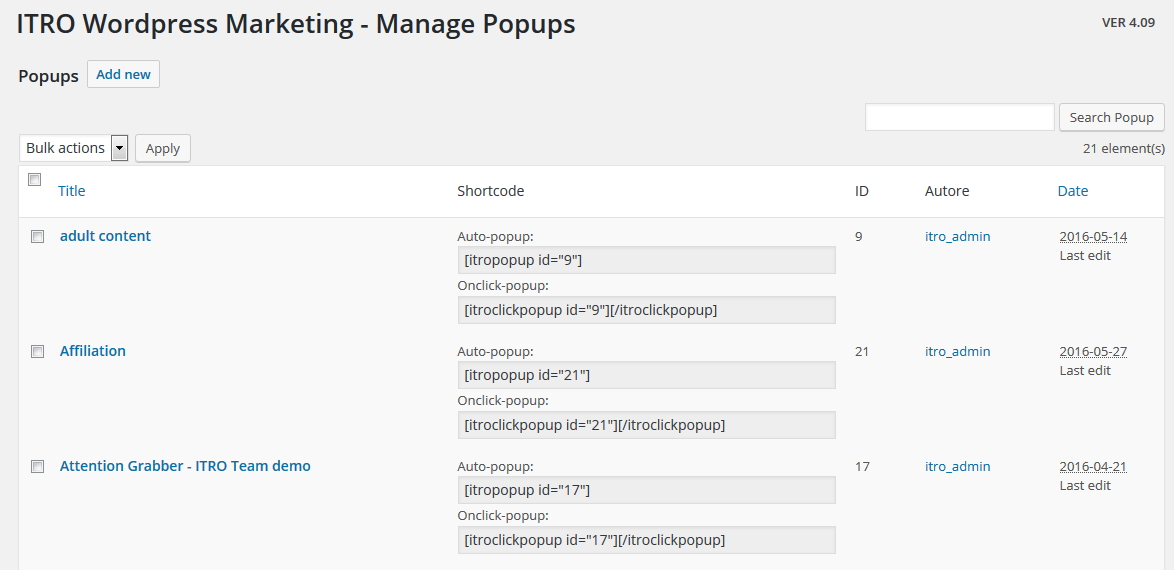
Task: Check the adult content row checkbox
Action: [37, 237]
